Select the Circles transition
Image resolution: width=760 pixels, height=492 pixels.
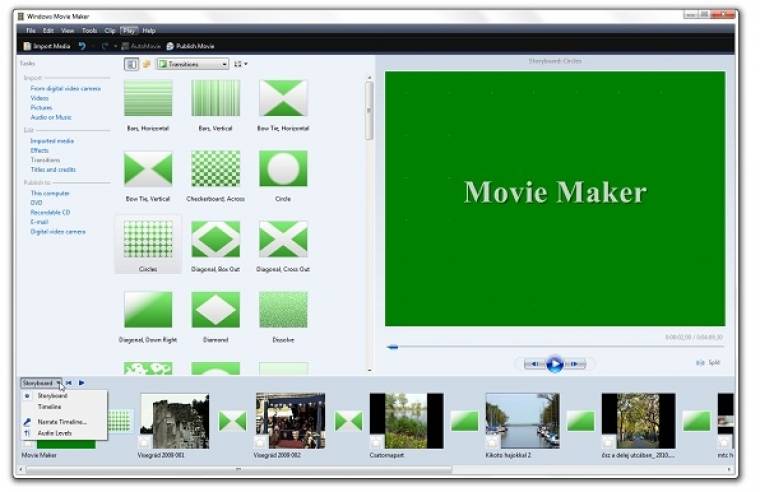148,245
